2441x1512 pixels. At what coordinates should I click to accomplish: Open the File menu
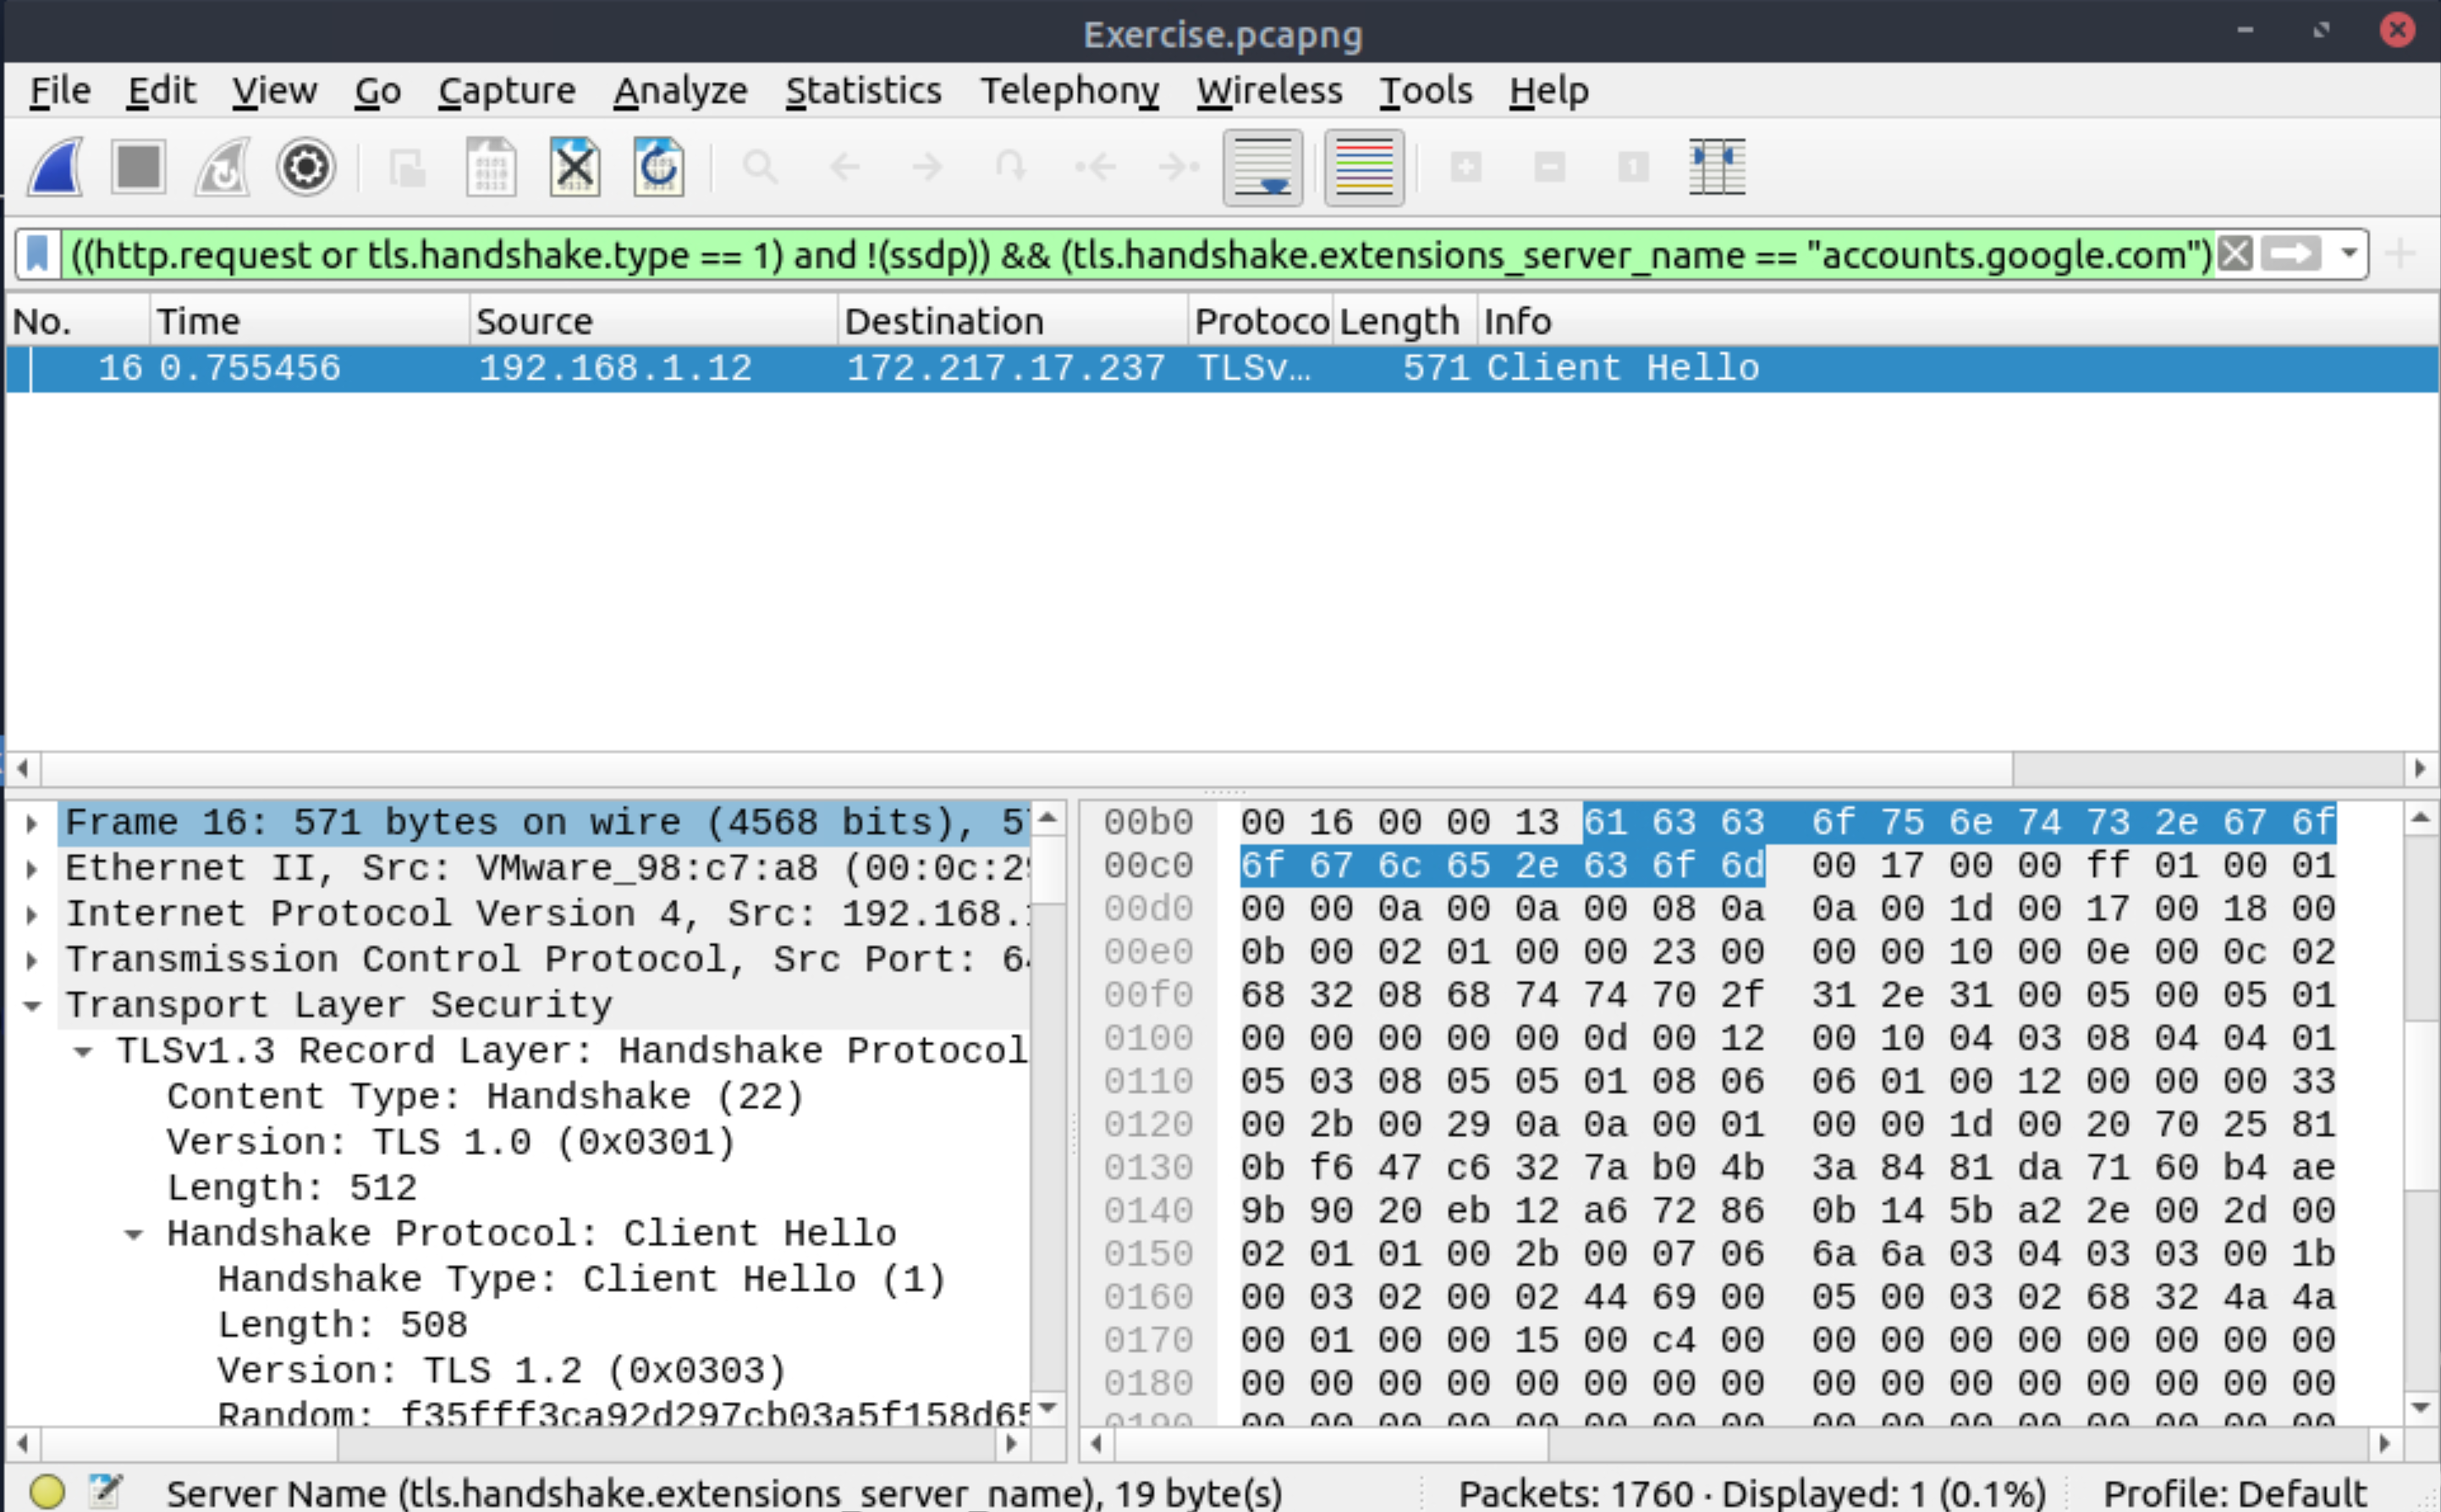click(60, 91)
